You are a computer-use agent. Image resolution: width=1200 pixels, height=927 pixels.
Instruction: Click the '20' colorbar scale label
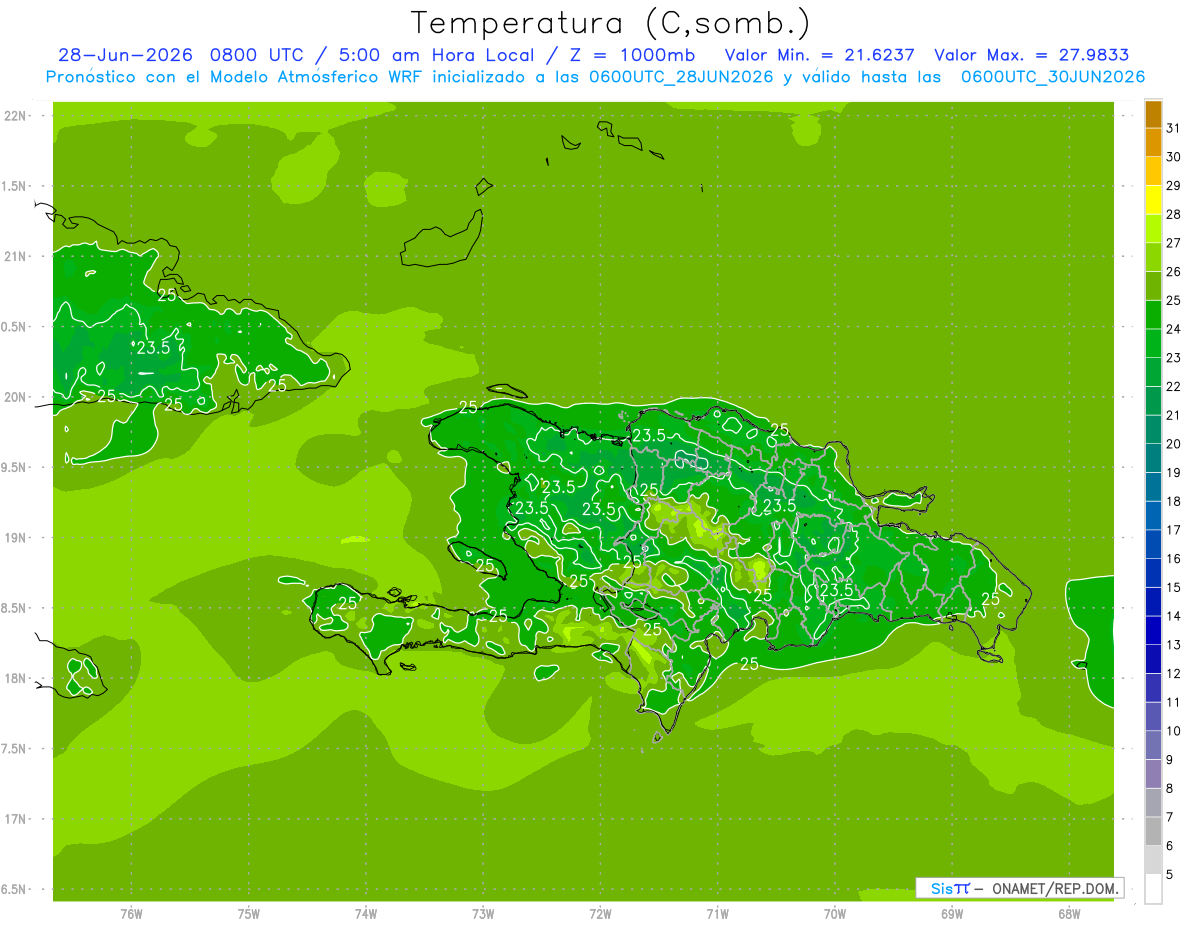tap(1173, 444)
